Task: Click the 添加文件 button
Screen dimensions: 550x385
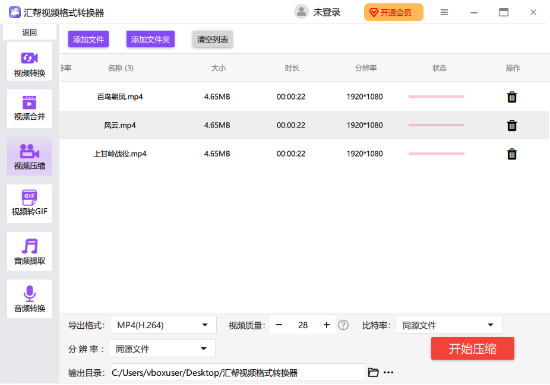Action: [88, 39]
